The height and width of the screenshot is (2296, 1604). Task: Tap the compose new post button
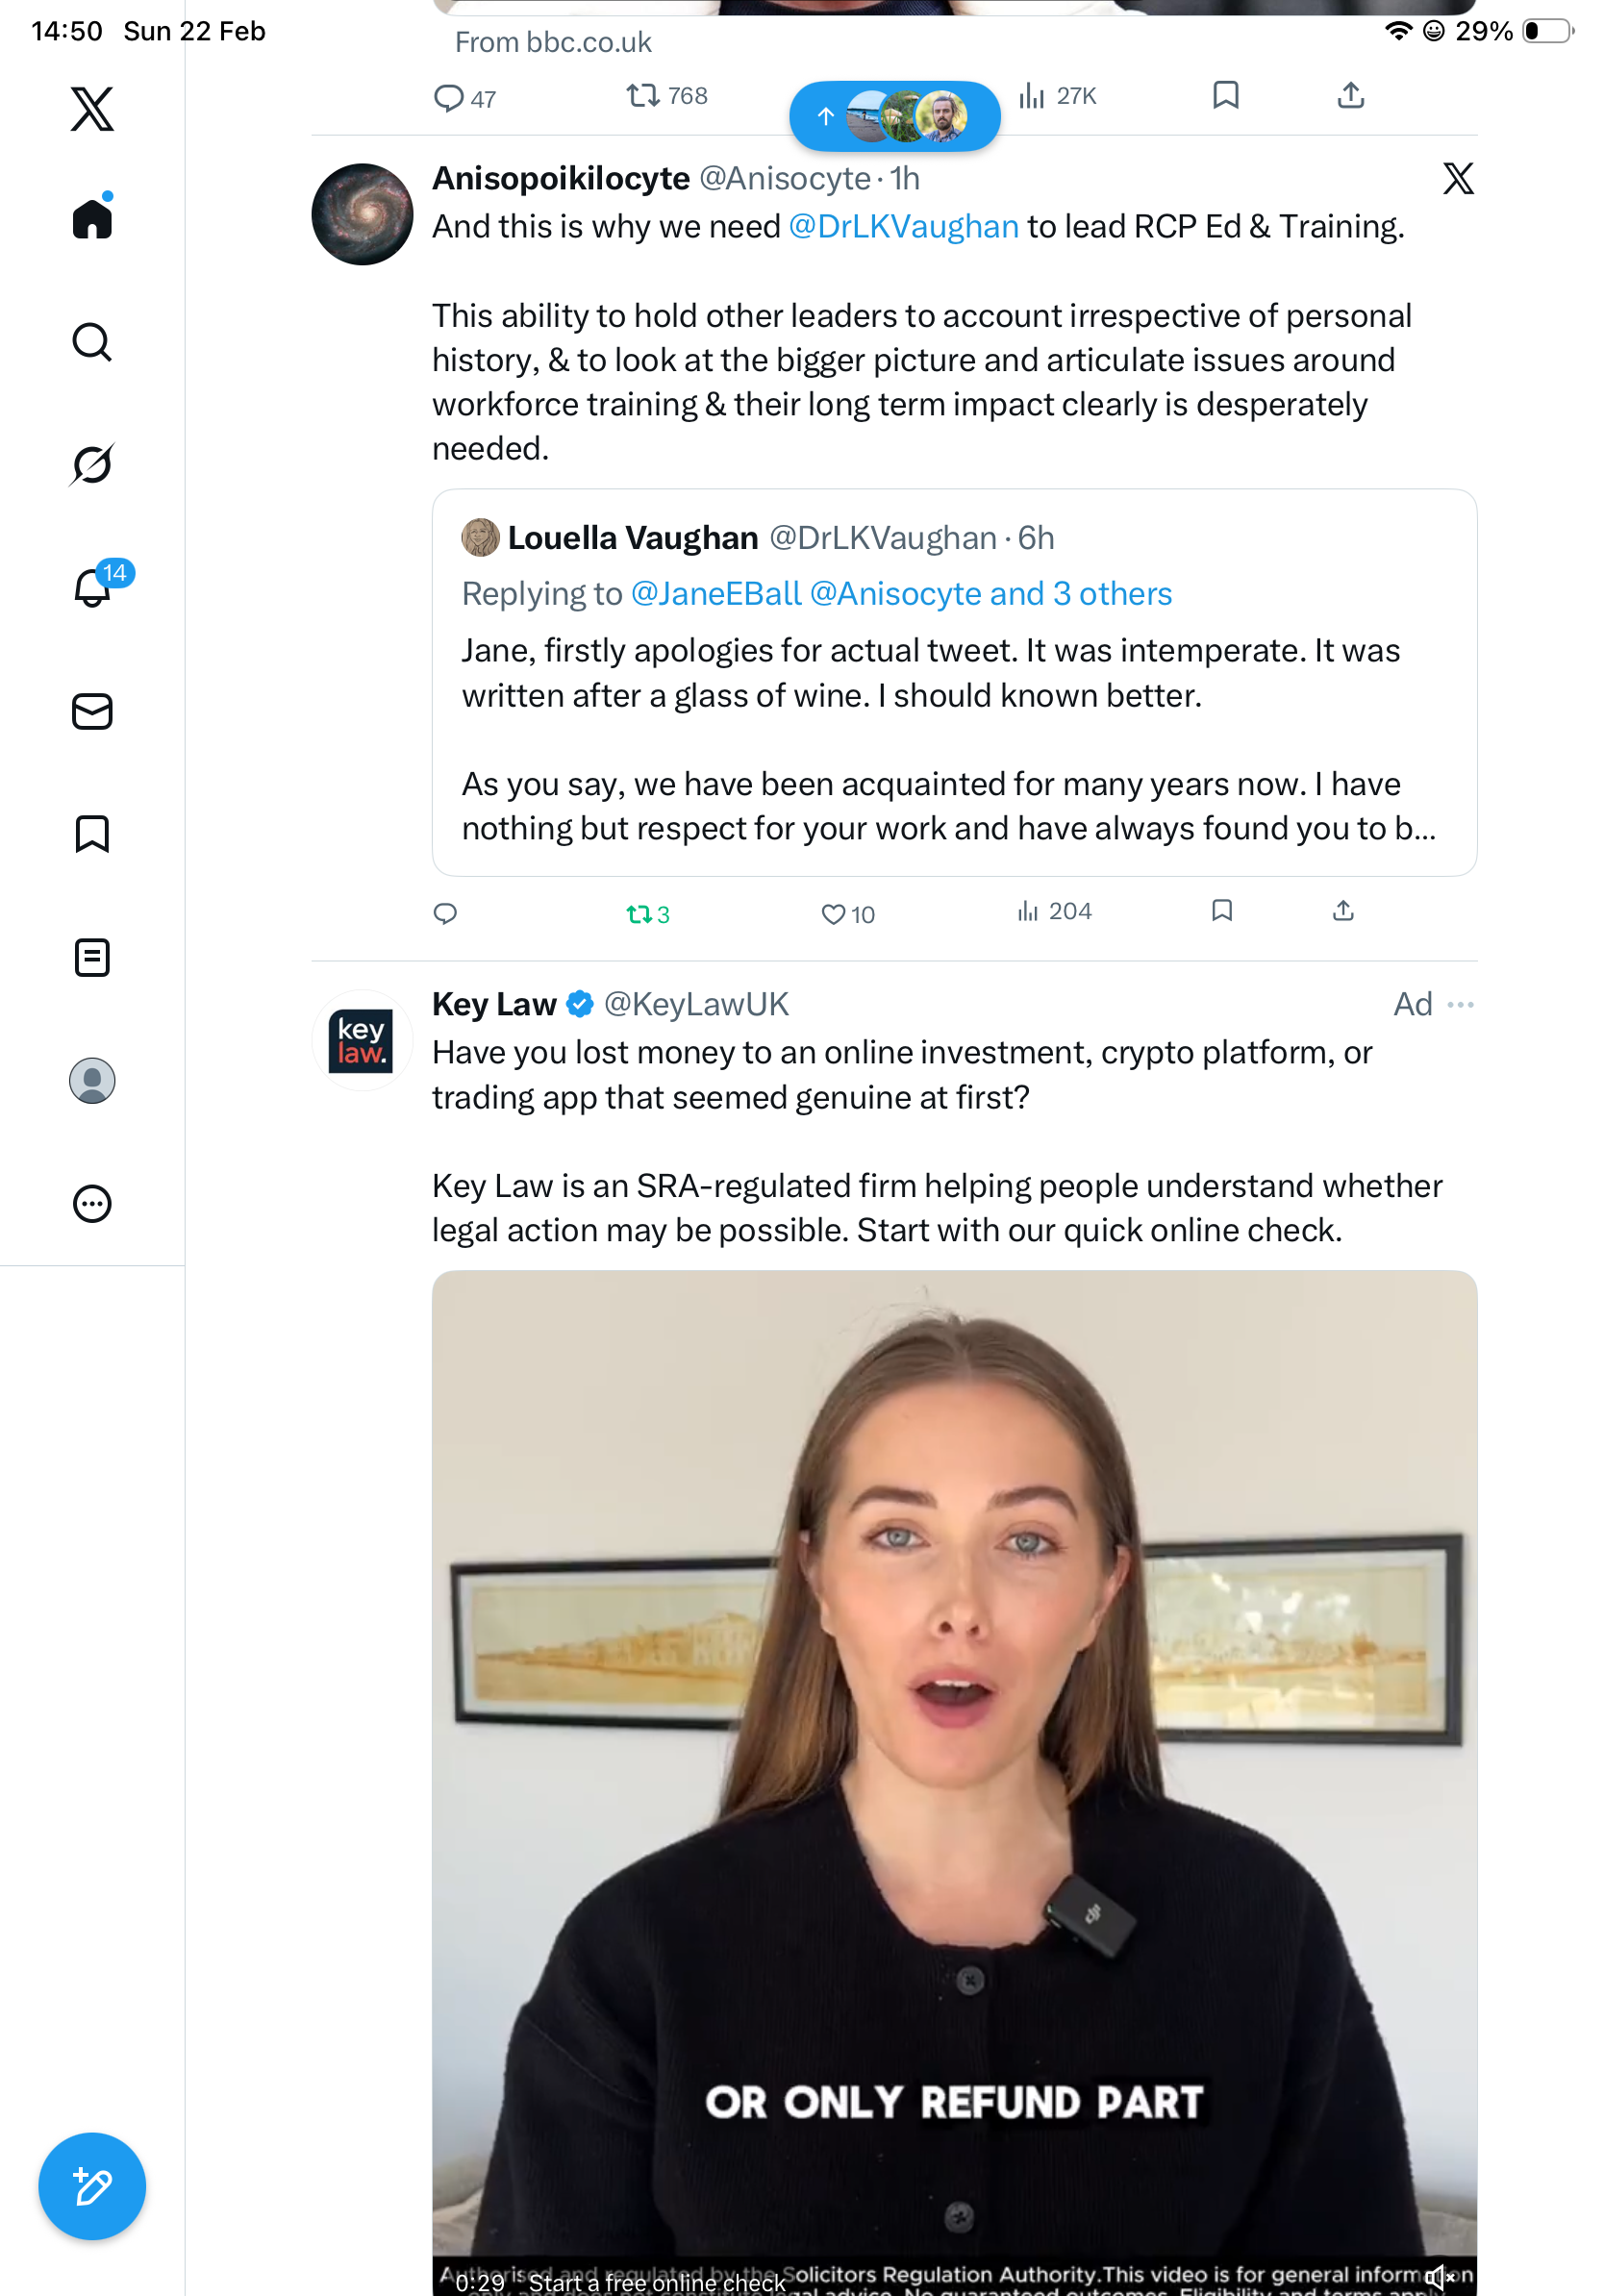92,2186
